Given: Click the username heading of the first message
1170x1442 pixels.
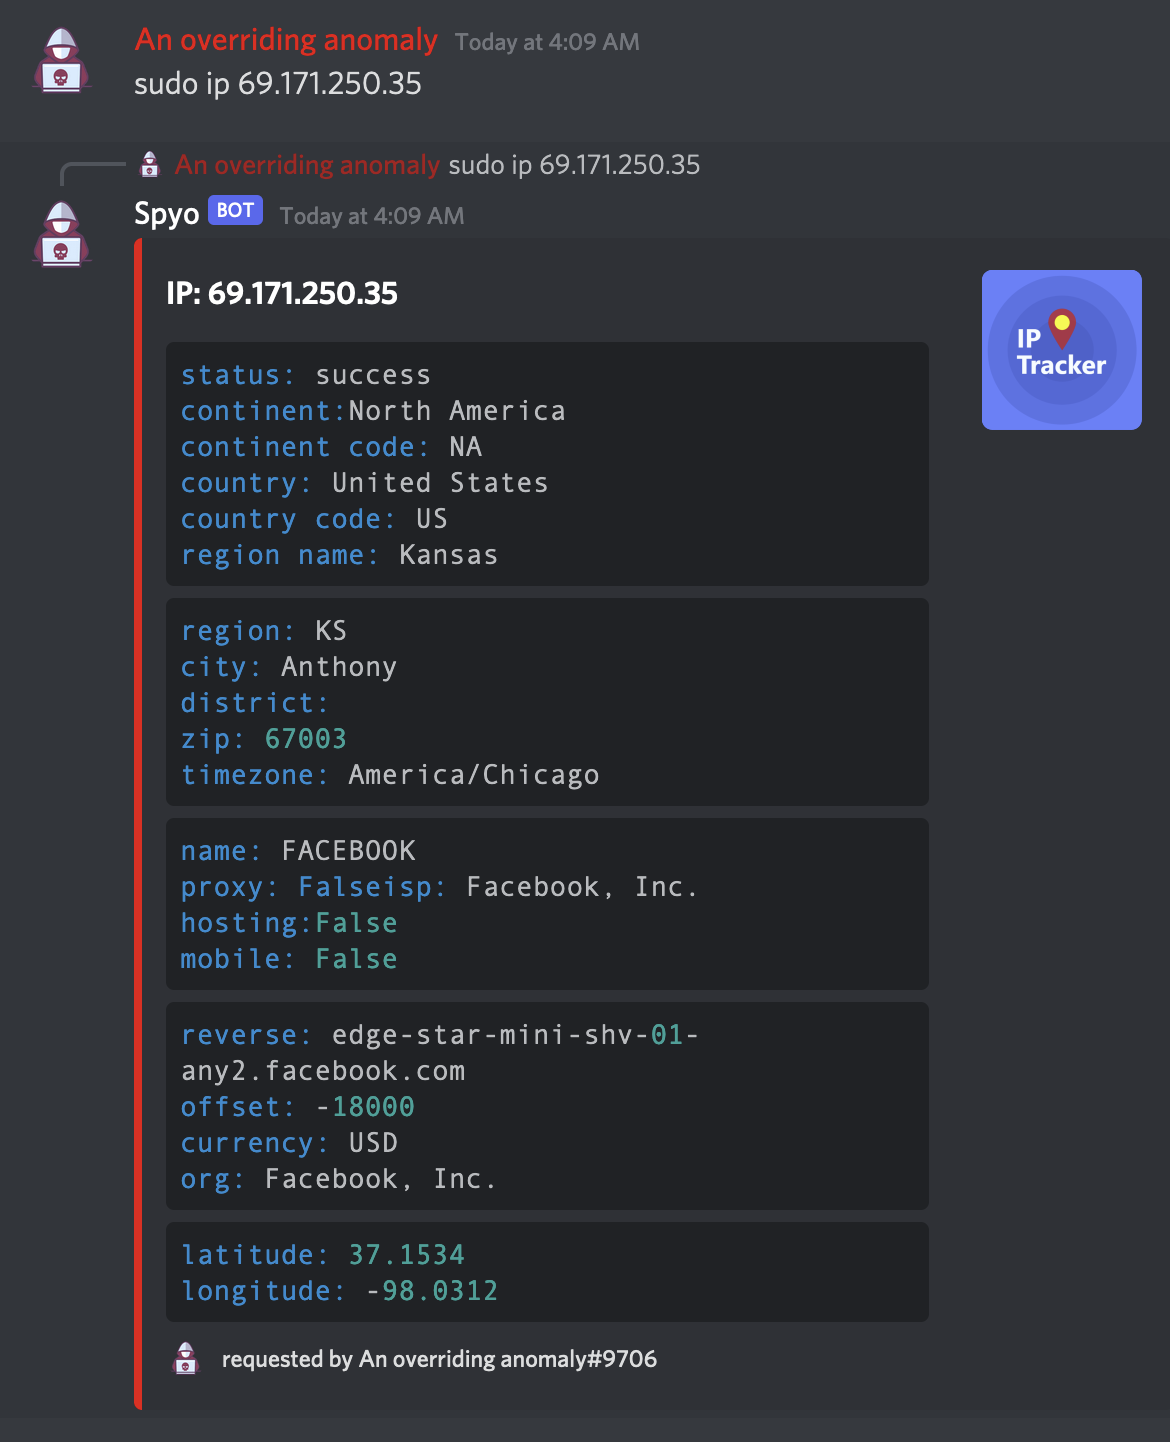Looking at the screenshot, I should coord(286,40).
